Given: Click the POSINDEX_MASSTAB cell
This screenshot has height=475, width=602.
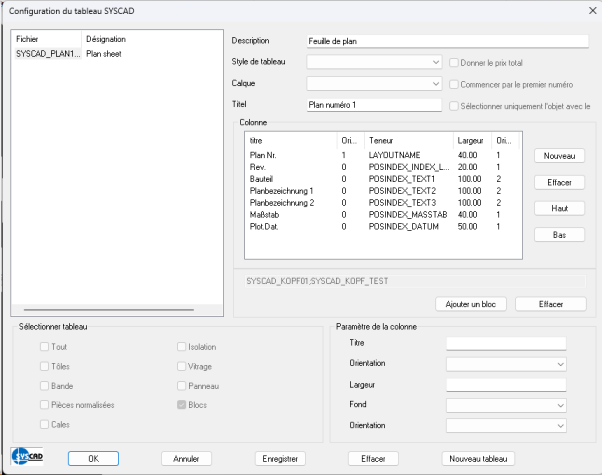Looking at the screenshot, I should point(408,215).
